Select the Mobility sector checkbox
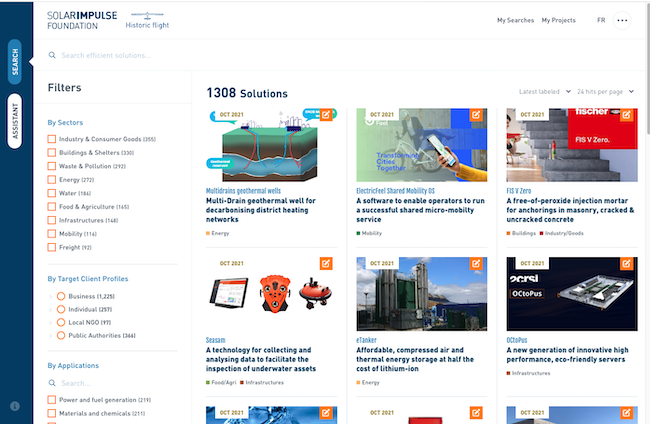This screenshot has height=424, width=650. click(52, 234)
